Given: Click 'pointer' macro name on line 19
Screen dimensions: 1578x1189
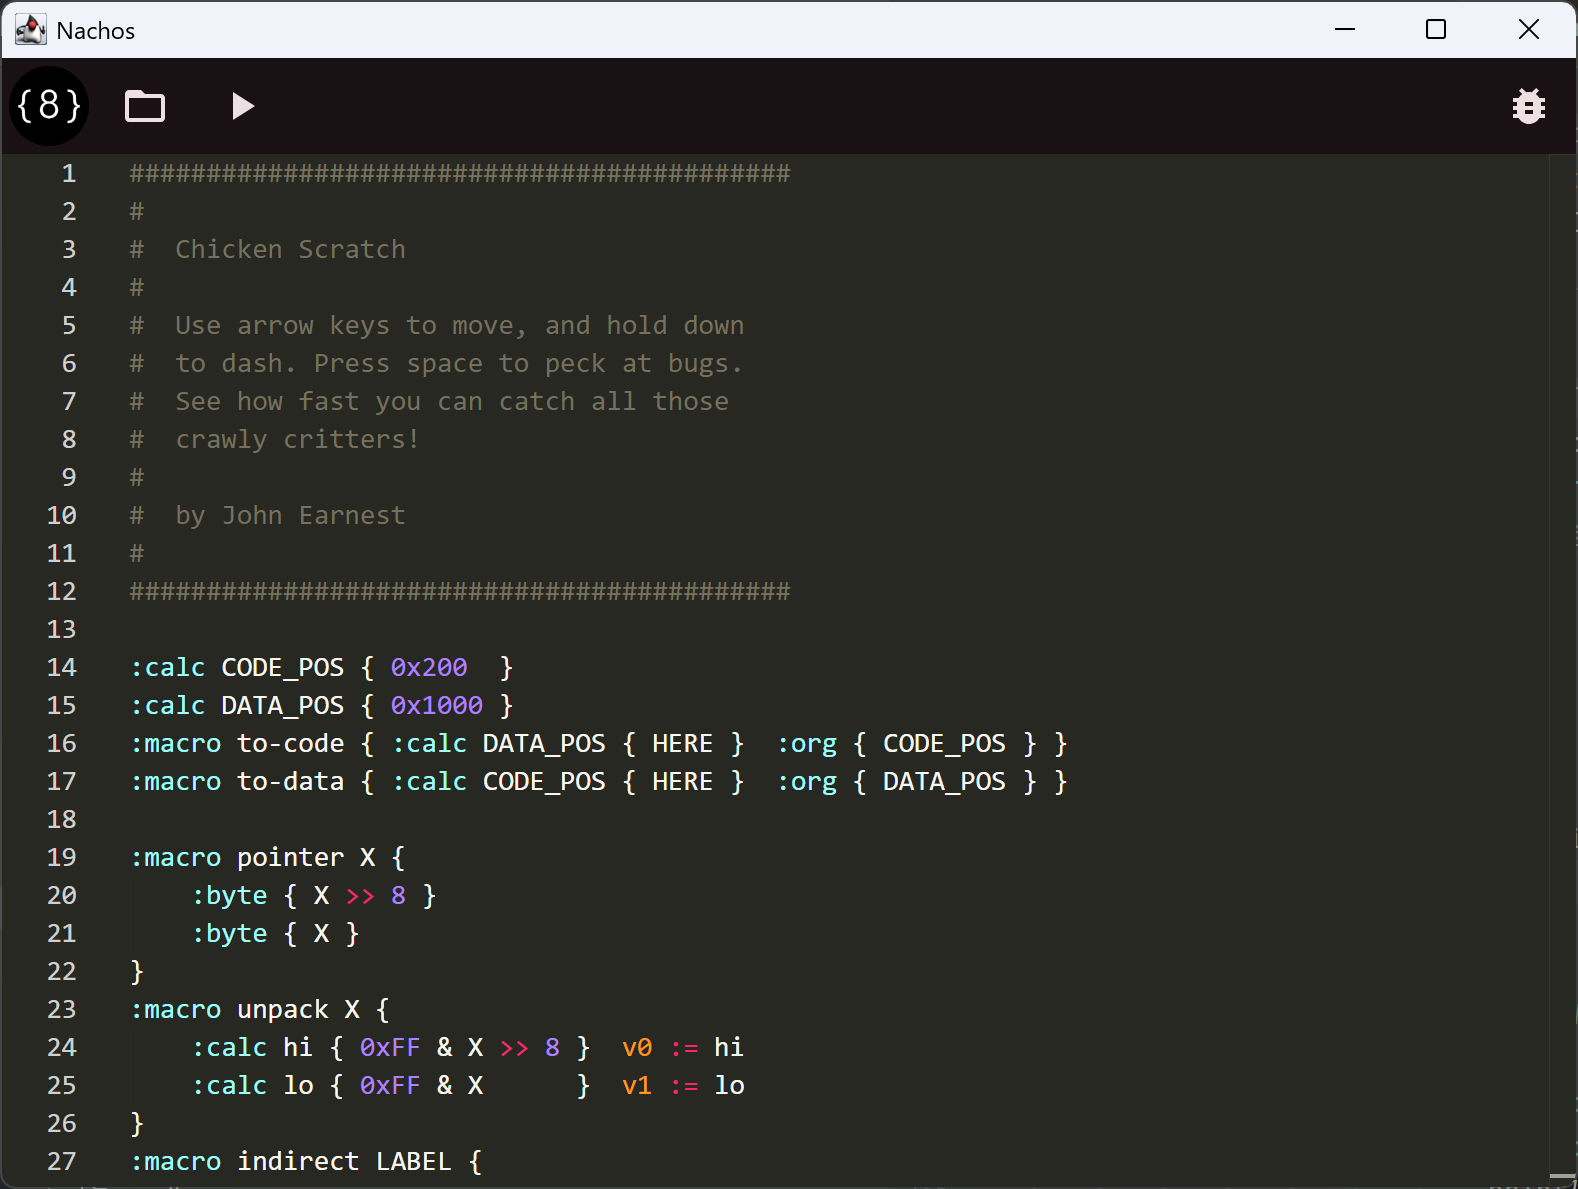Looking at the screenshot, I should coord(291,857).
